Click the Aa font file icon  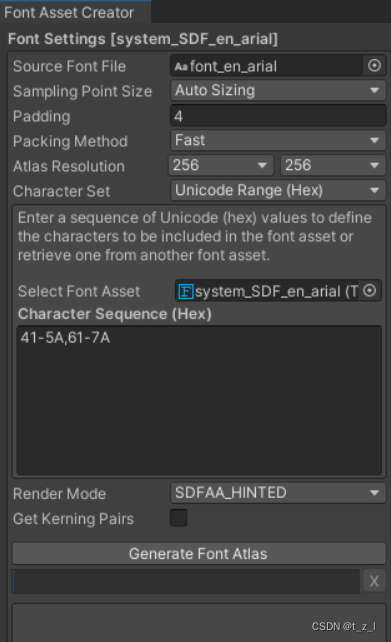point(181,66)
